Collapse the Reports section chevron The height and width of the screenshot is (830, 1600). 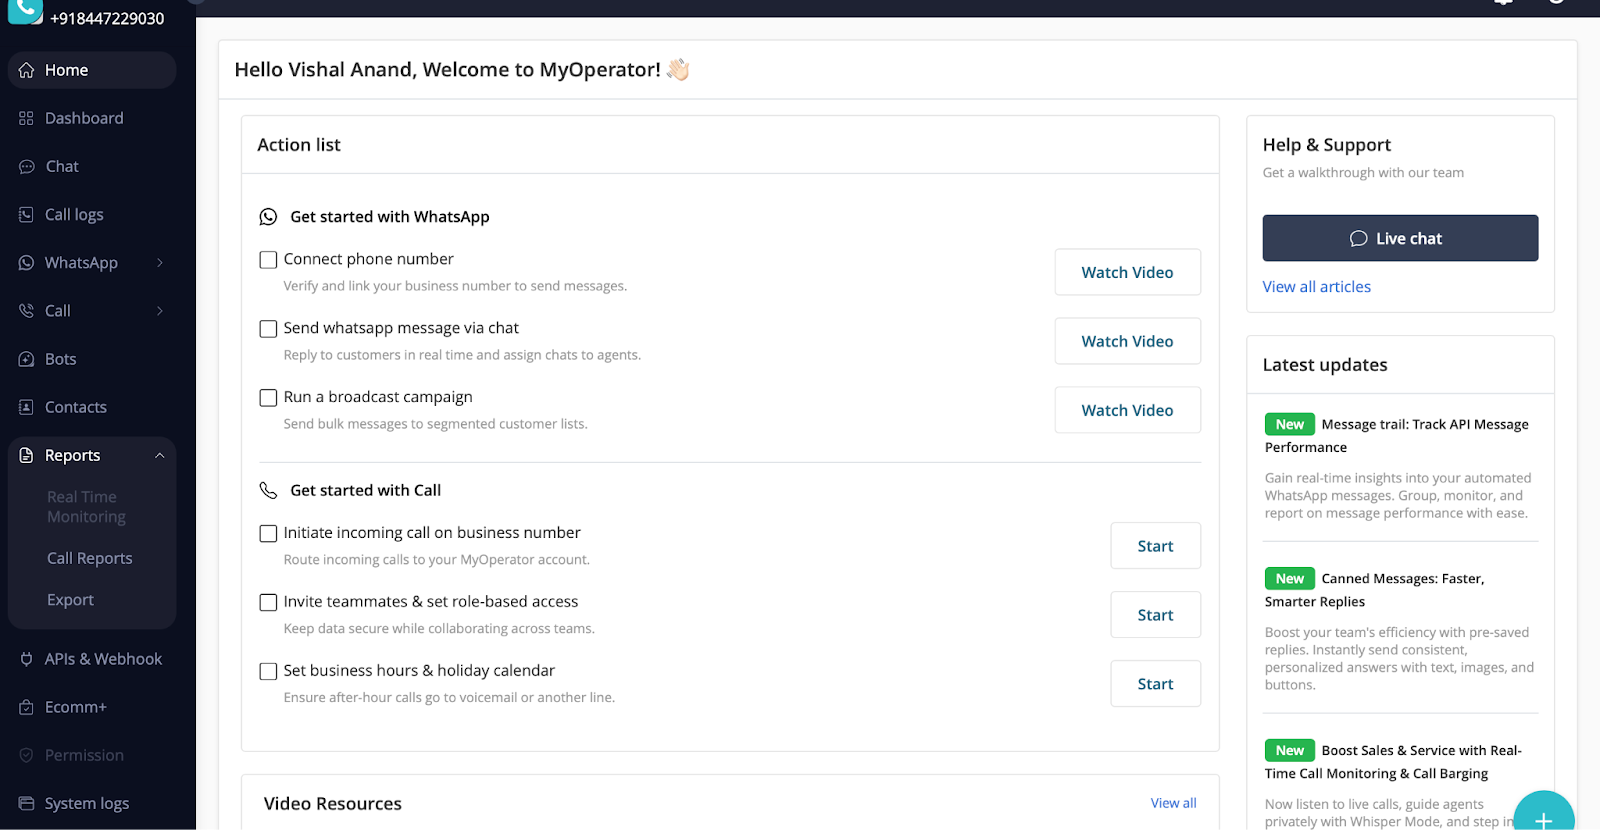160,455
